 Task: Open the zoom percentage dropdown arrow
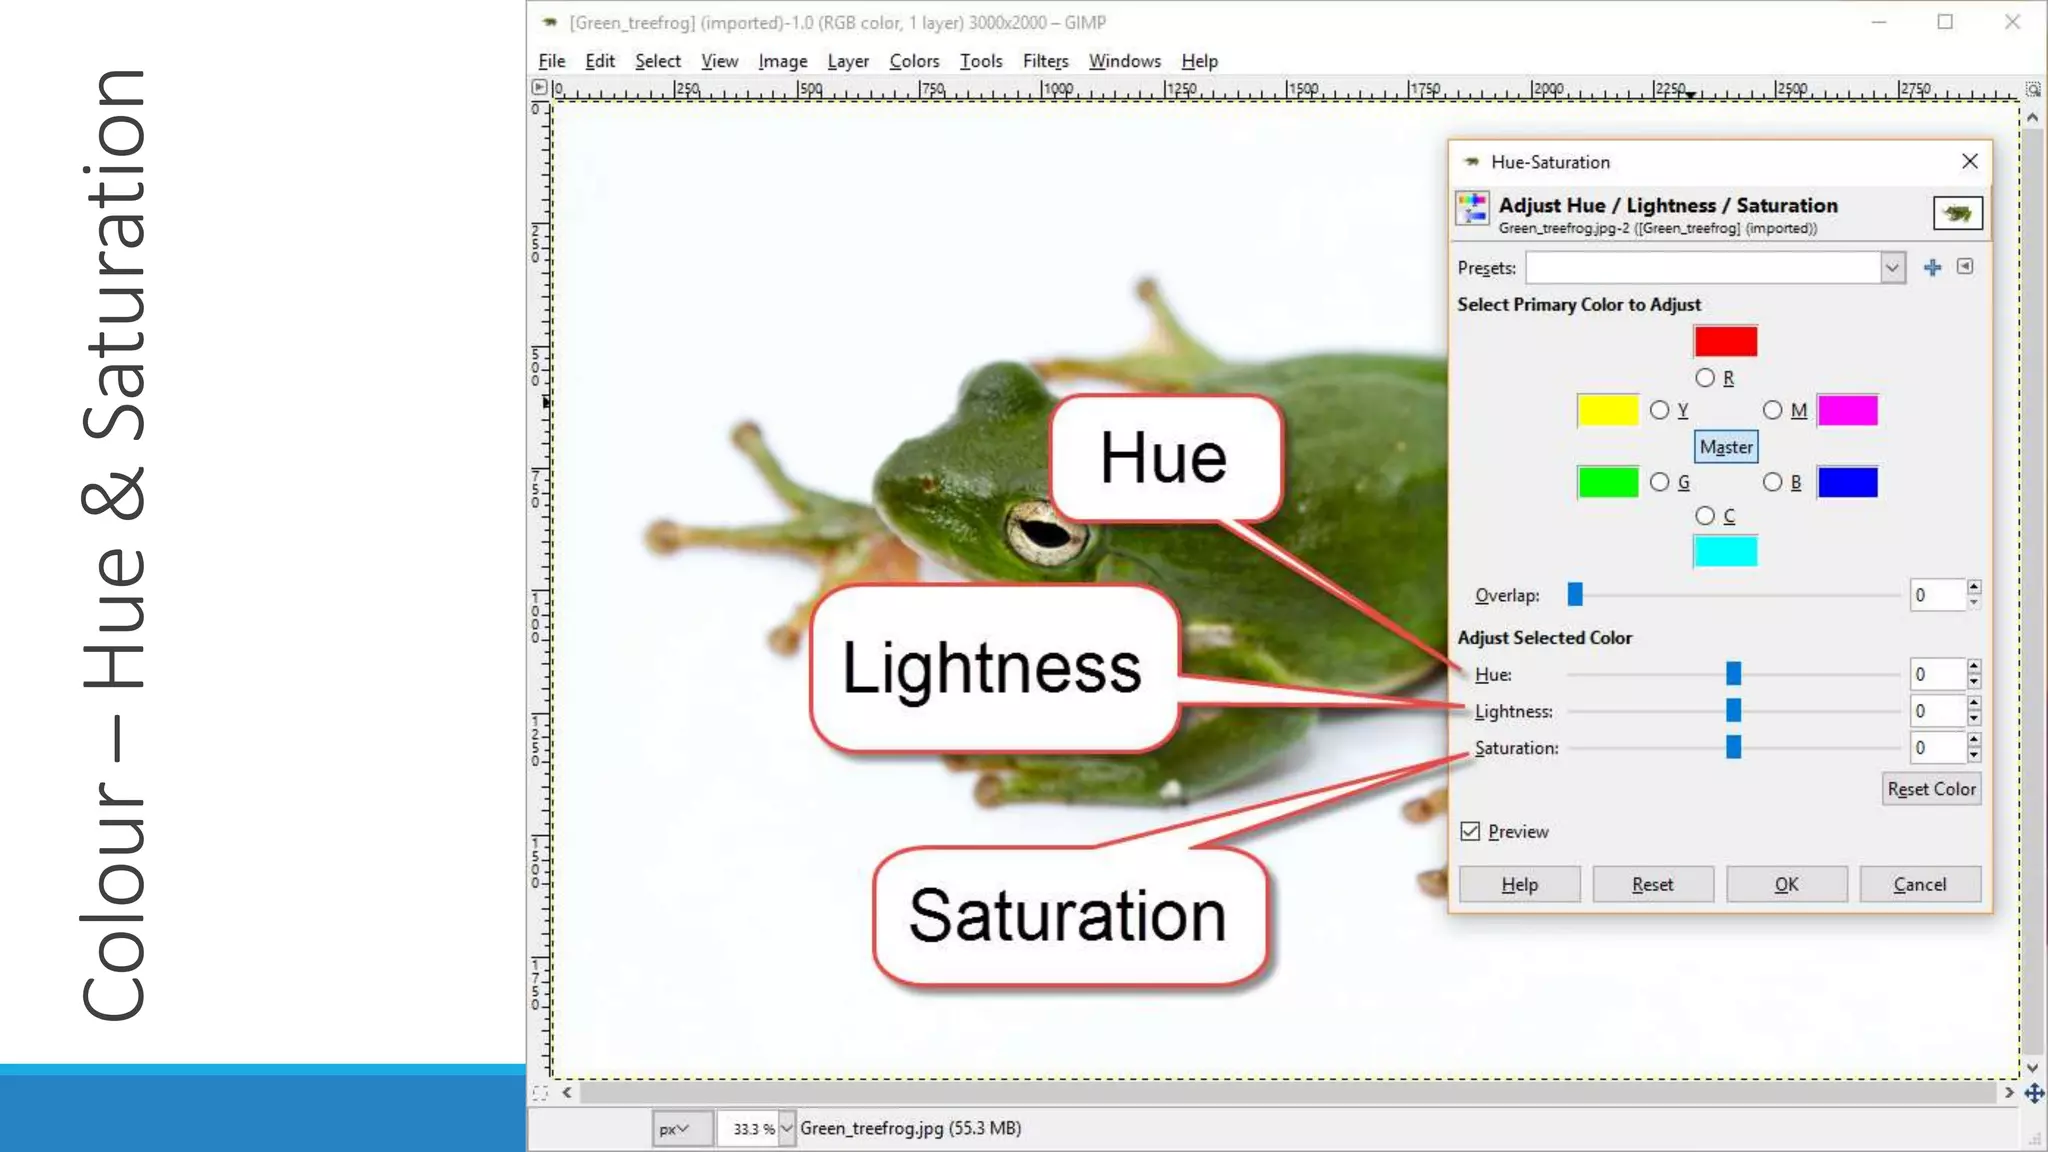pos(787,1128)
